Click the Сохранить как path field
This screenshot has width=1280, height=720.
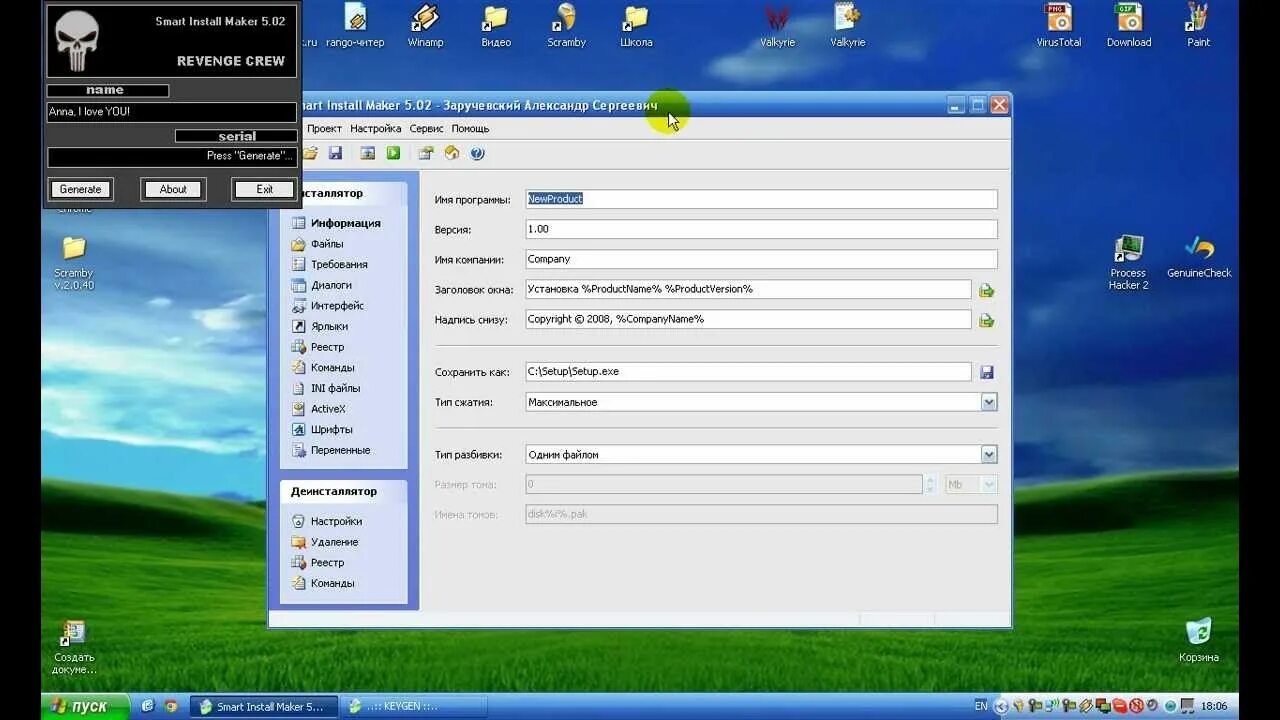click(748, 371)
